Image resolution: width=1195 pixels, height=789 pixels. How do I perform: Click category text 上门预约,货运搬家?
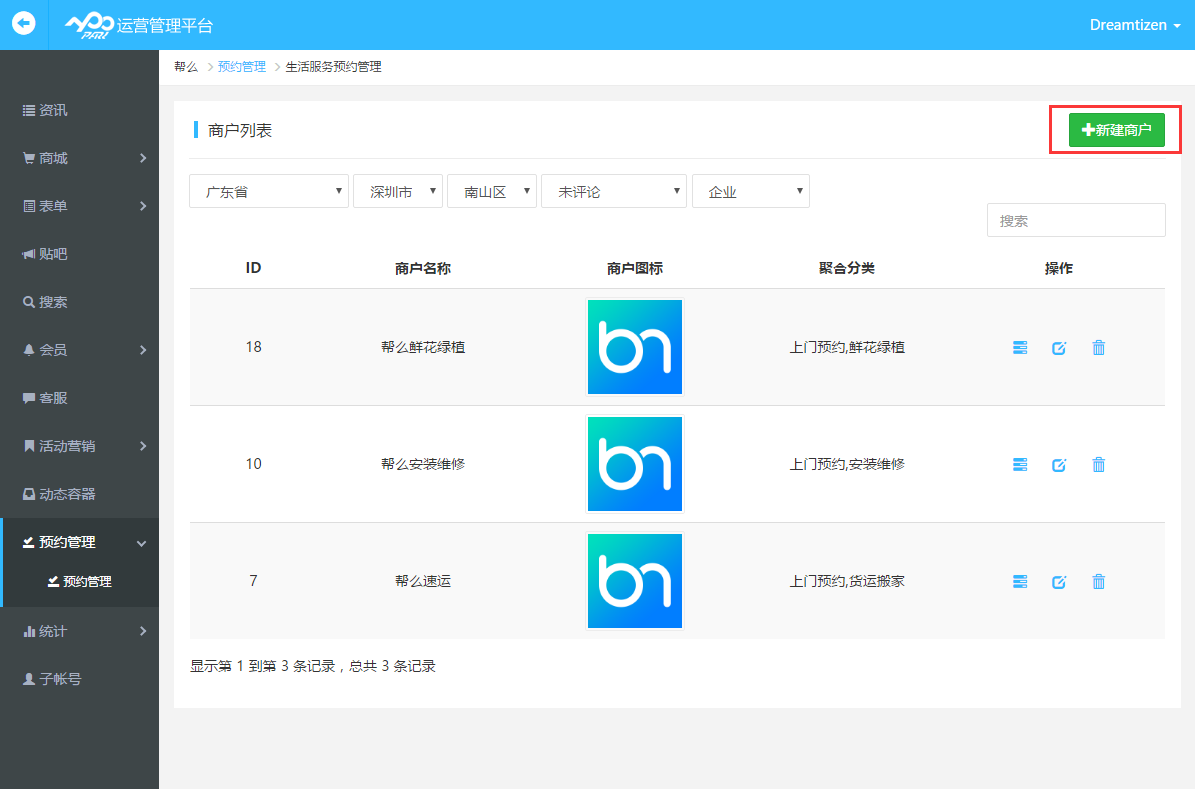tap(847, 581)
